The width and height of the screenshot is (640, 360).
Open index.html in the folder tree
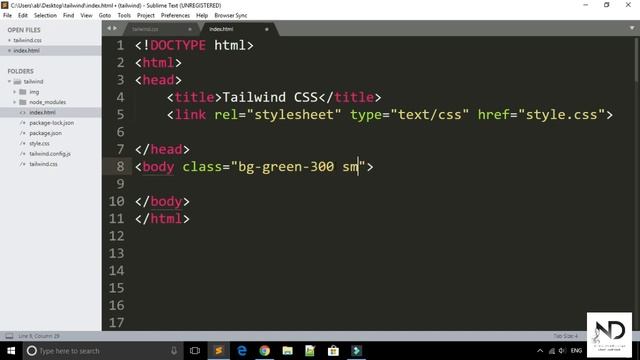[x=42, y=112]
